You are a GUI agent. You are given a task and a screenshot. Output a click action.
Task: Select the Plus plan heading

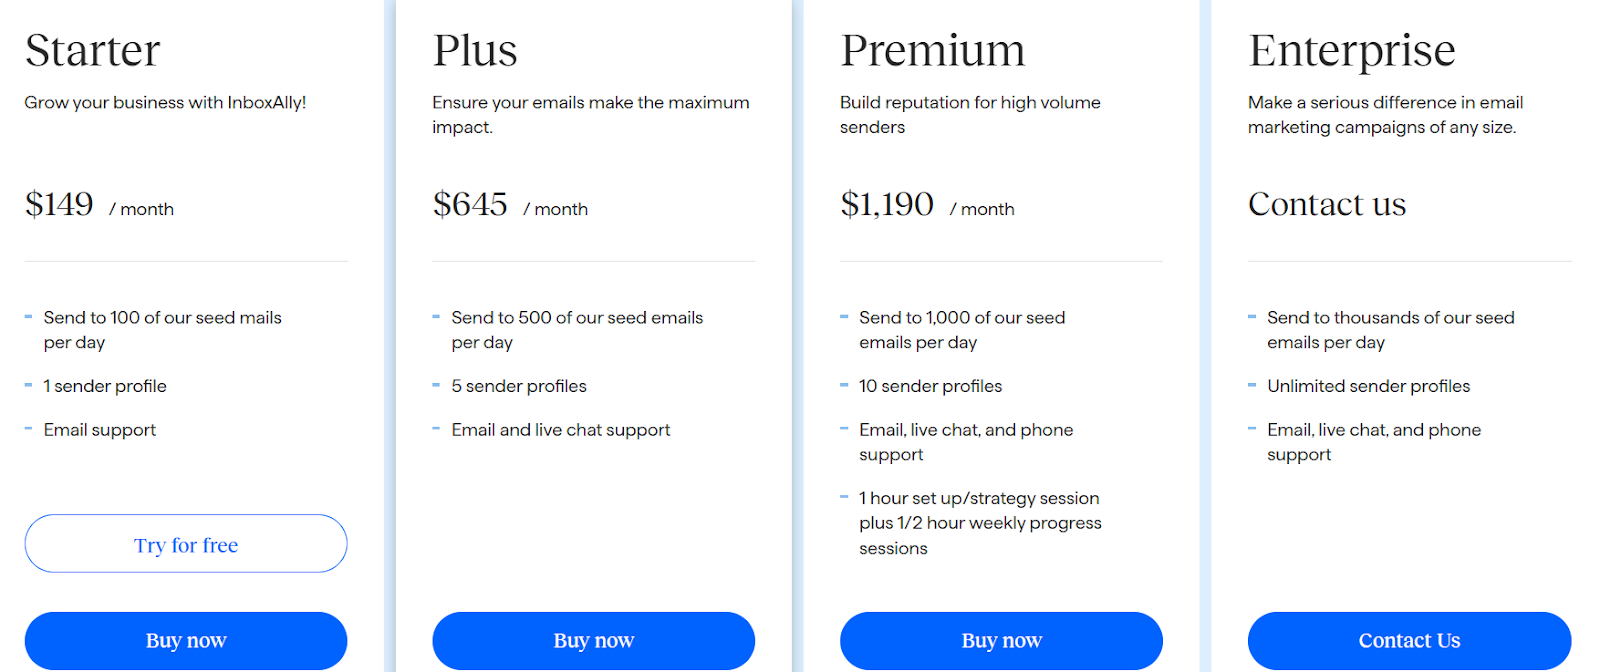475,50
